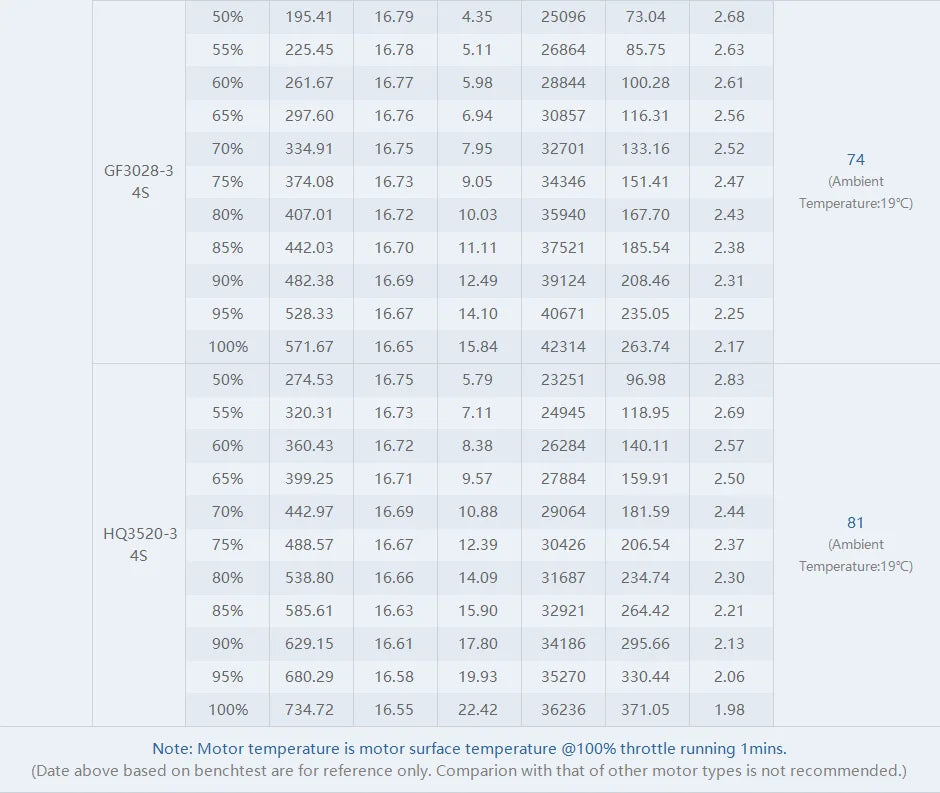Select the 734.72 thrust value cell

(309, 710)
